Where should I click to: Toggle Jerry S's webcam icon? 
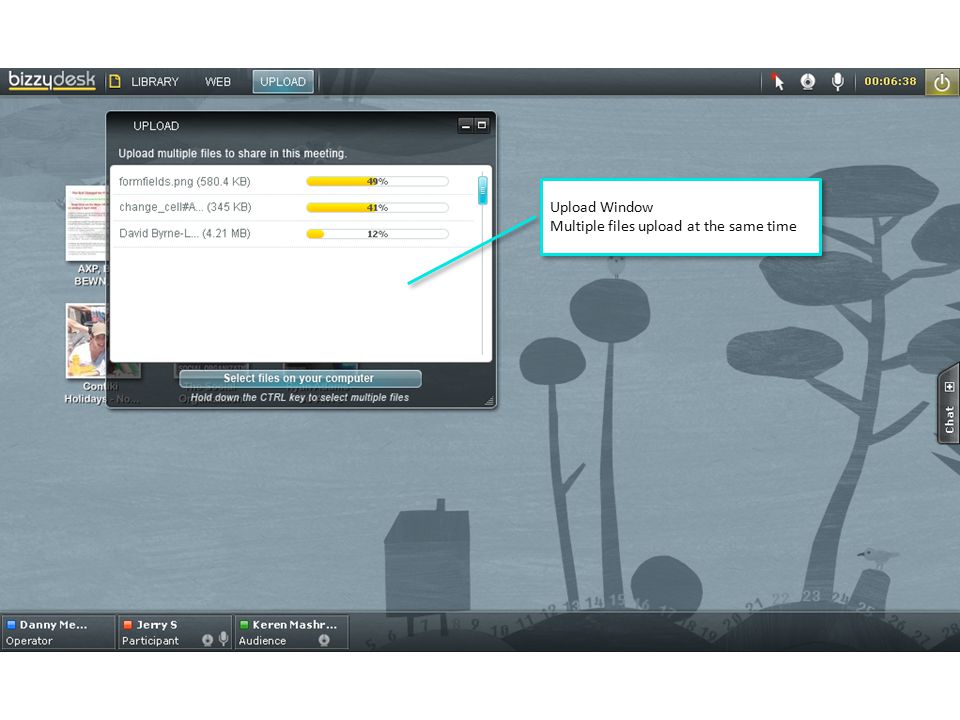point(208,640)
